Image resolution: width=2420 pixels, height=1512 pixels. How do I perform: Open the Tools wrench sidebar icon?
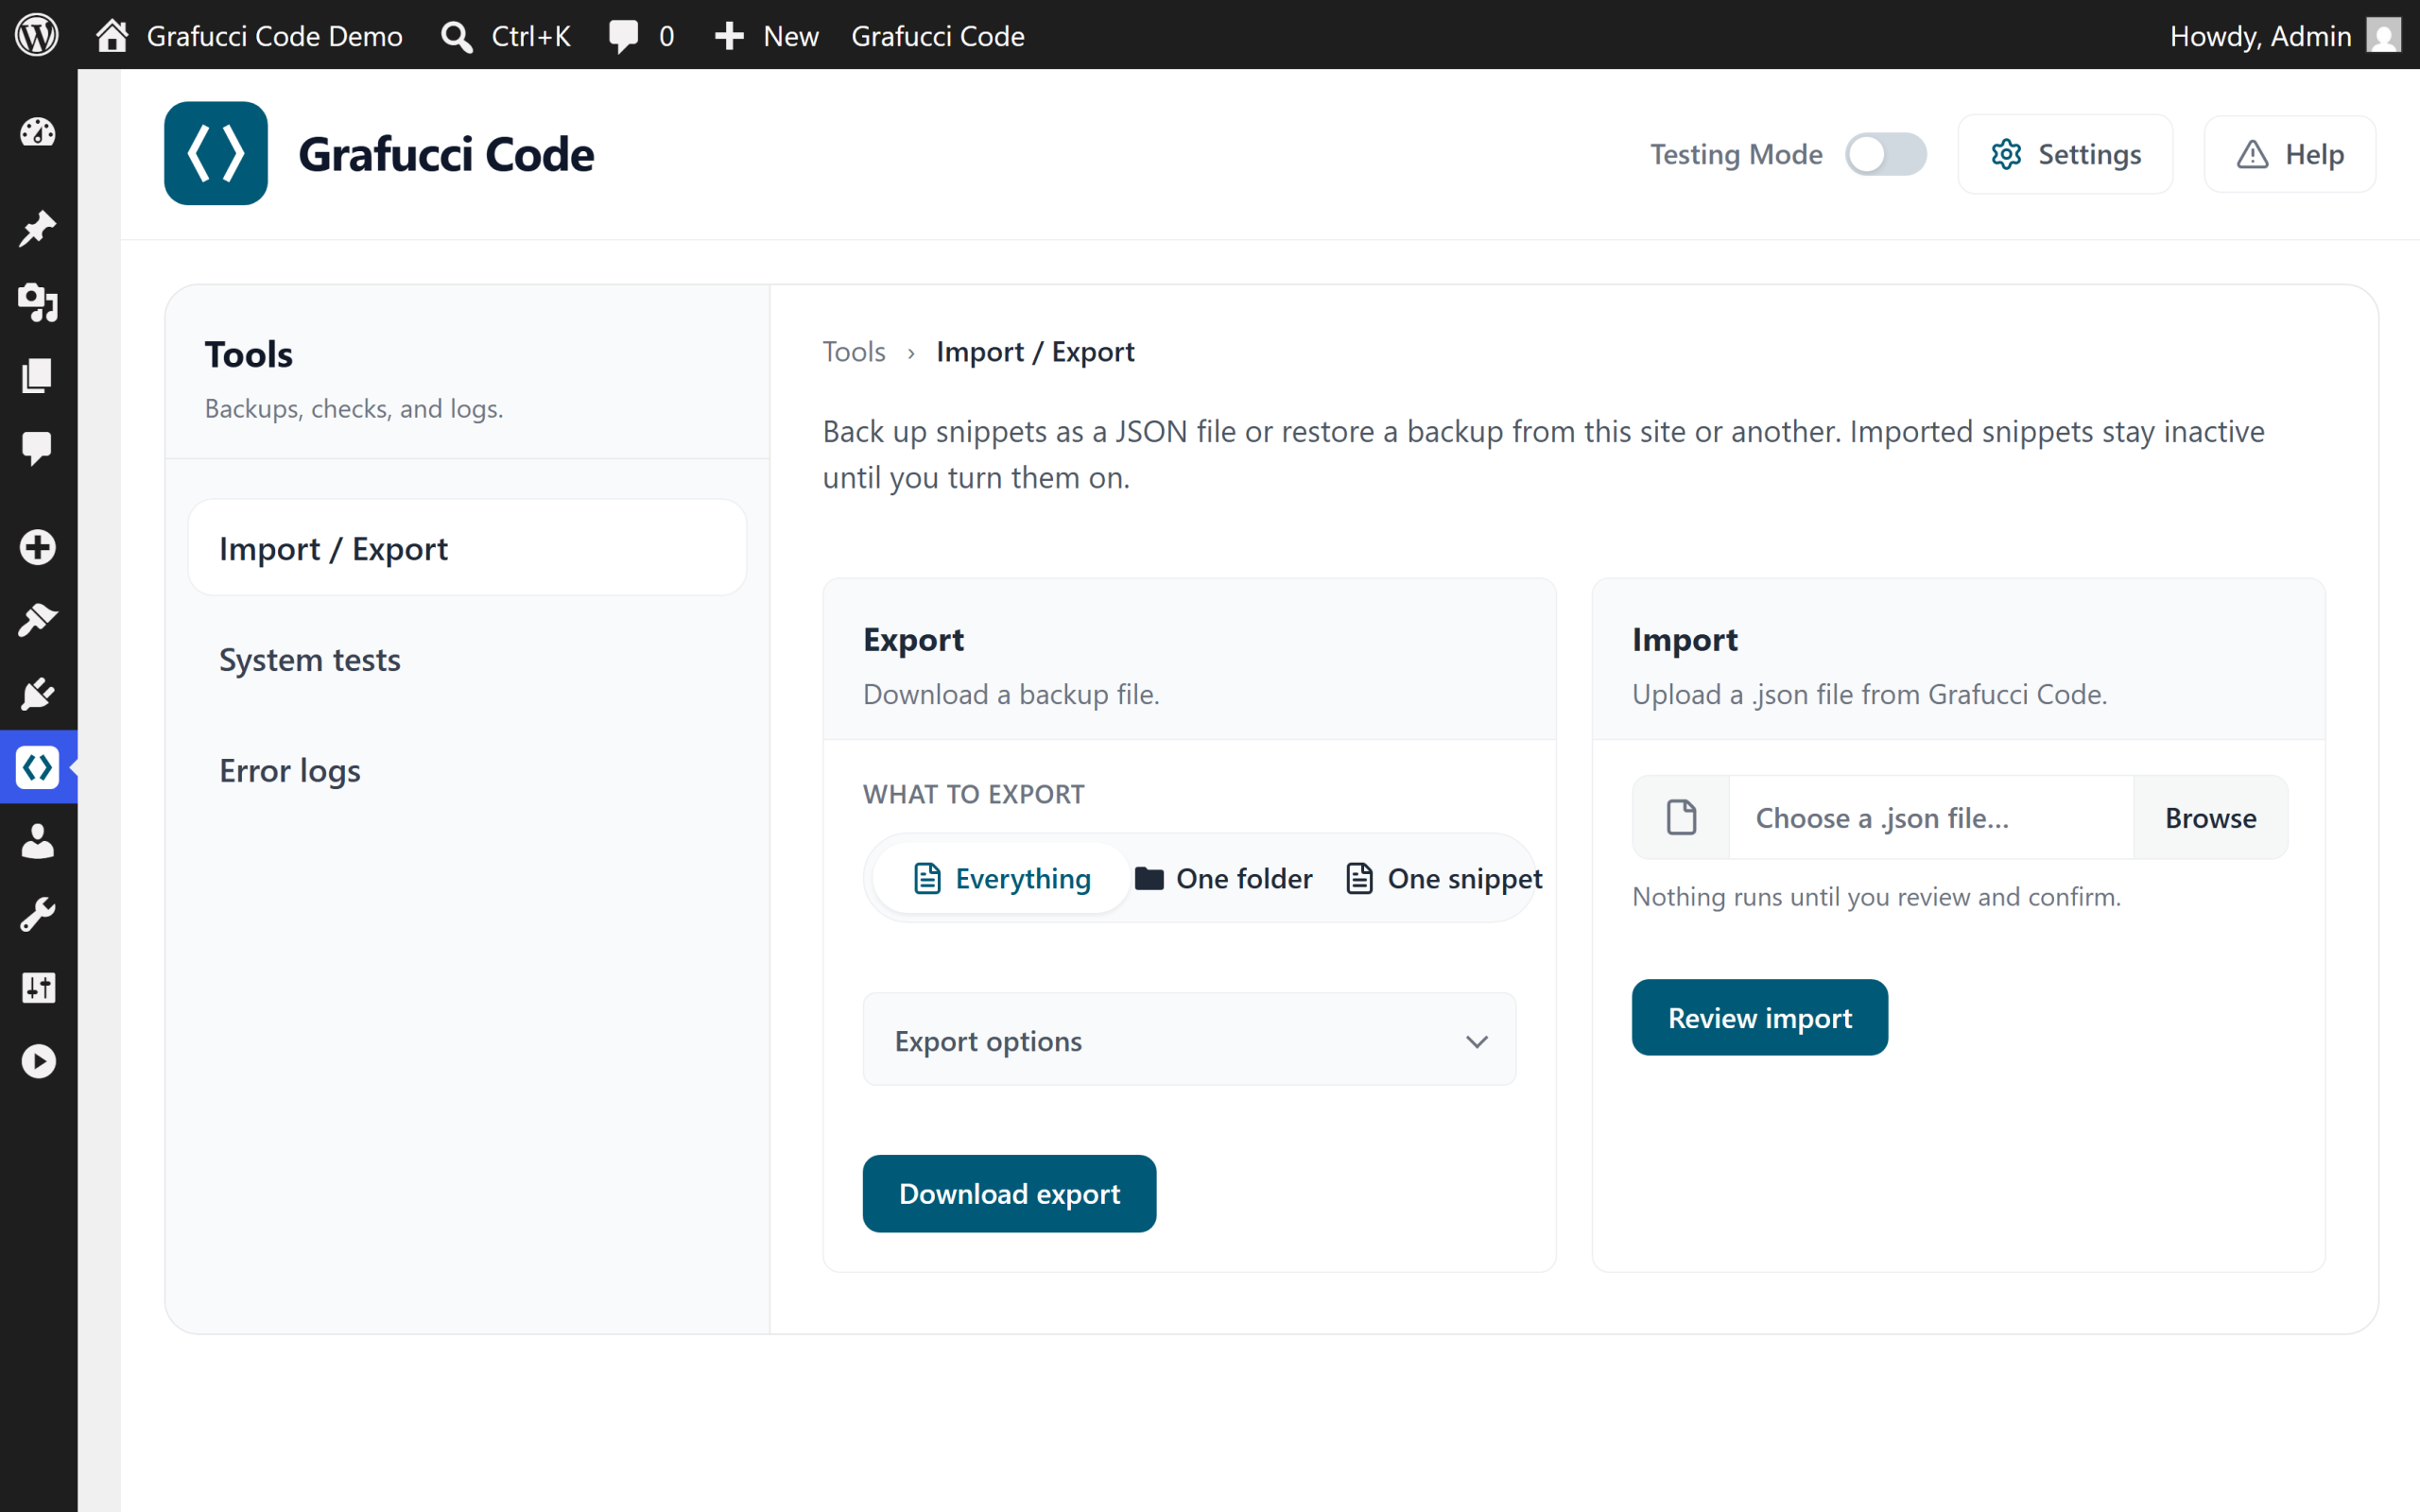pyautogui.click(x=38, y=914)
